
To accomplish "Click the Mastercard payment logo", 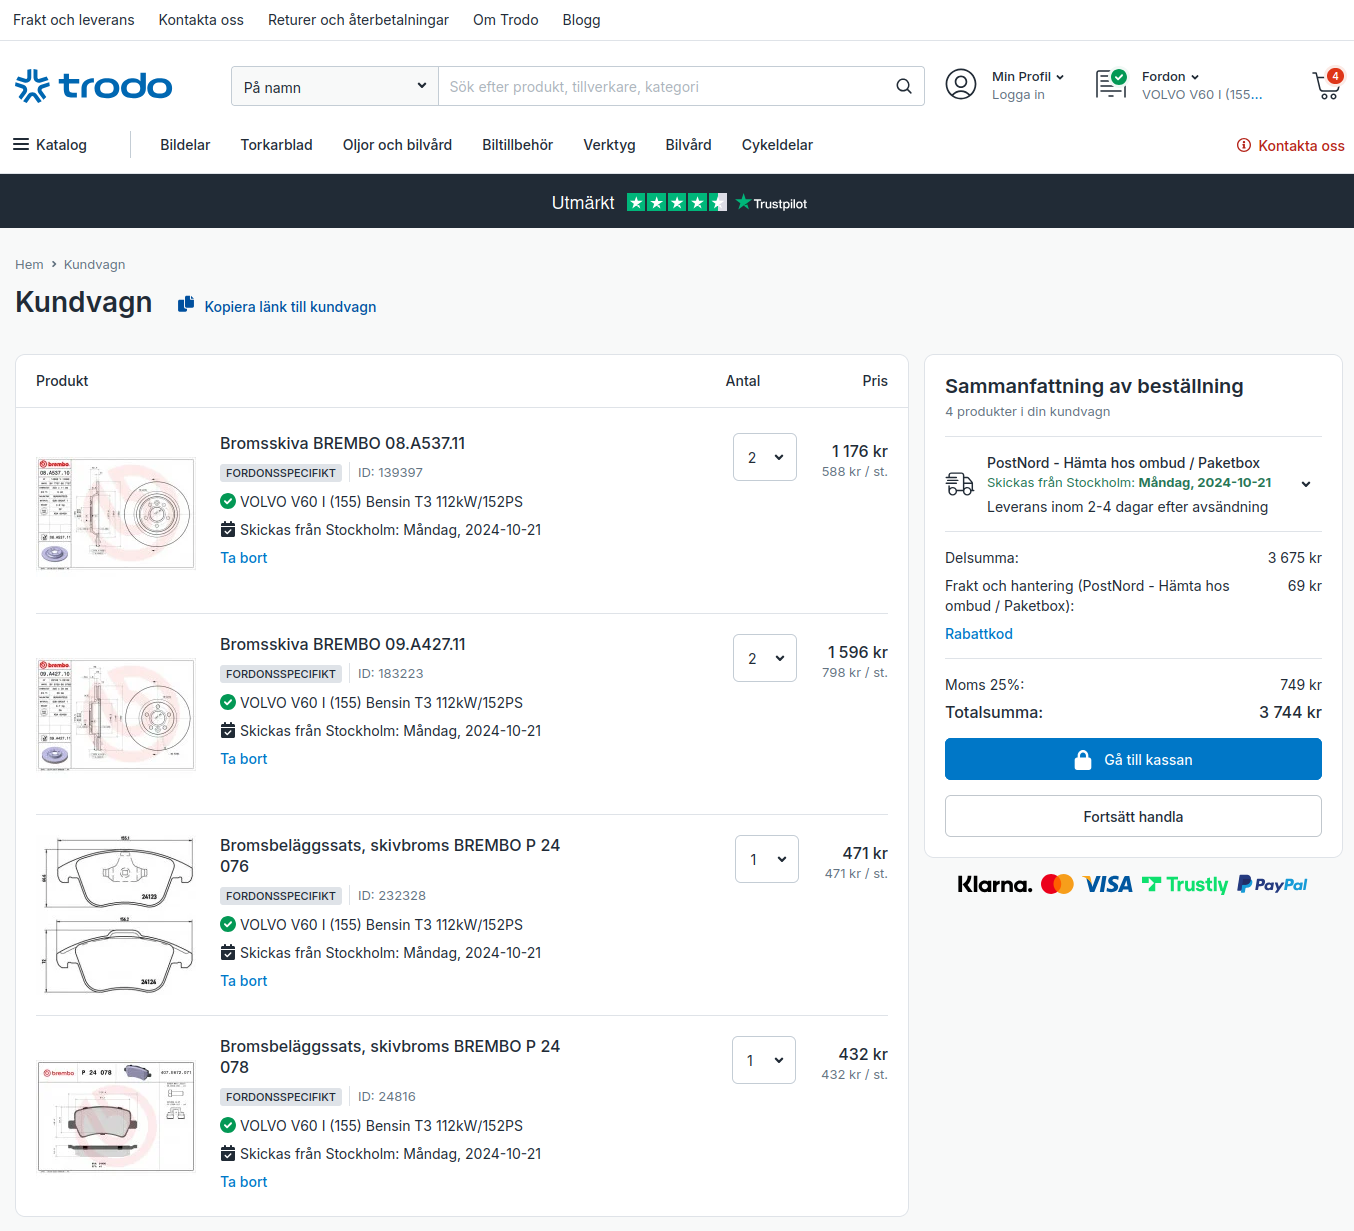I will [x=1057, y=884].
